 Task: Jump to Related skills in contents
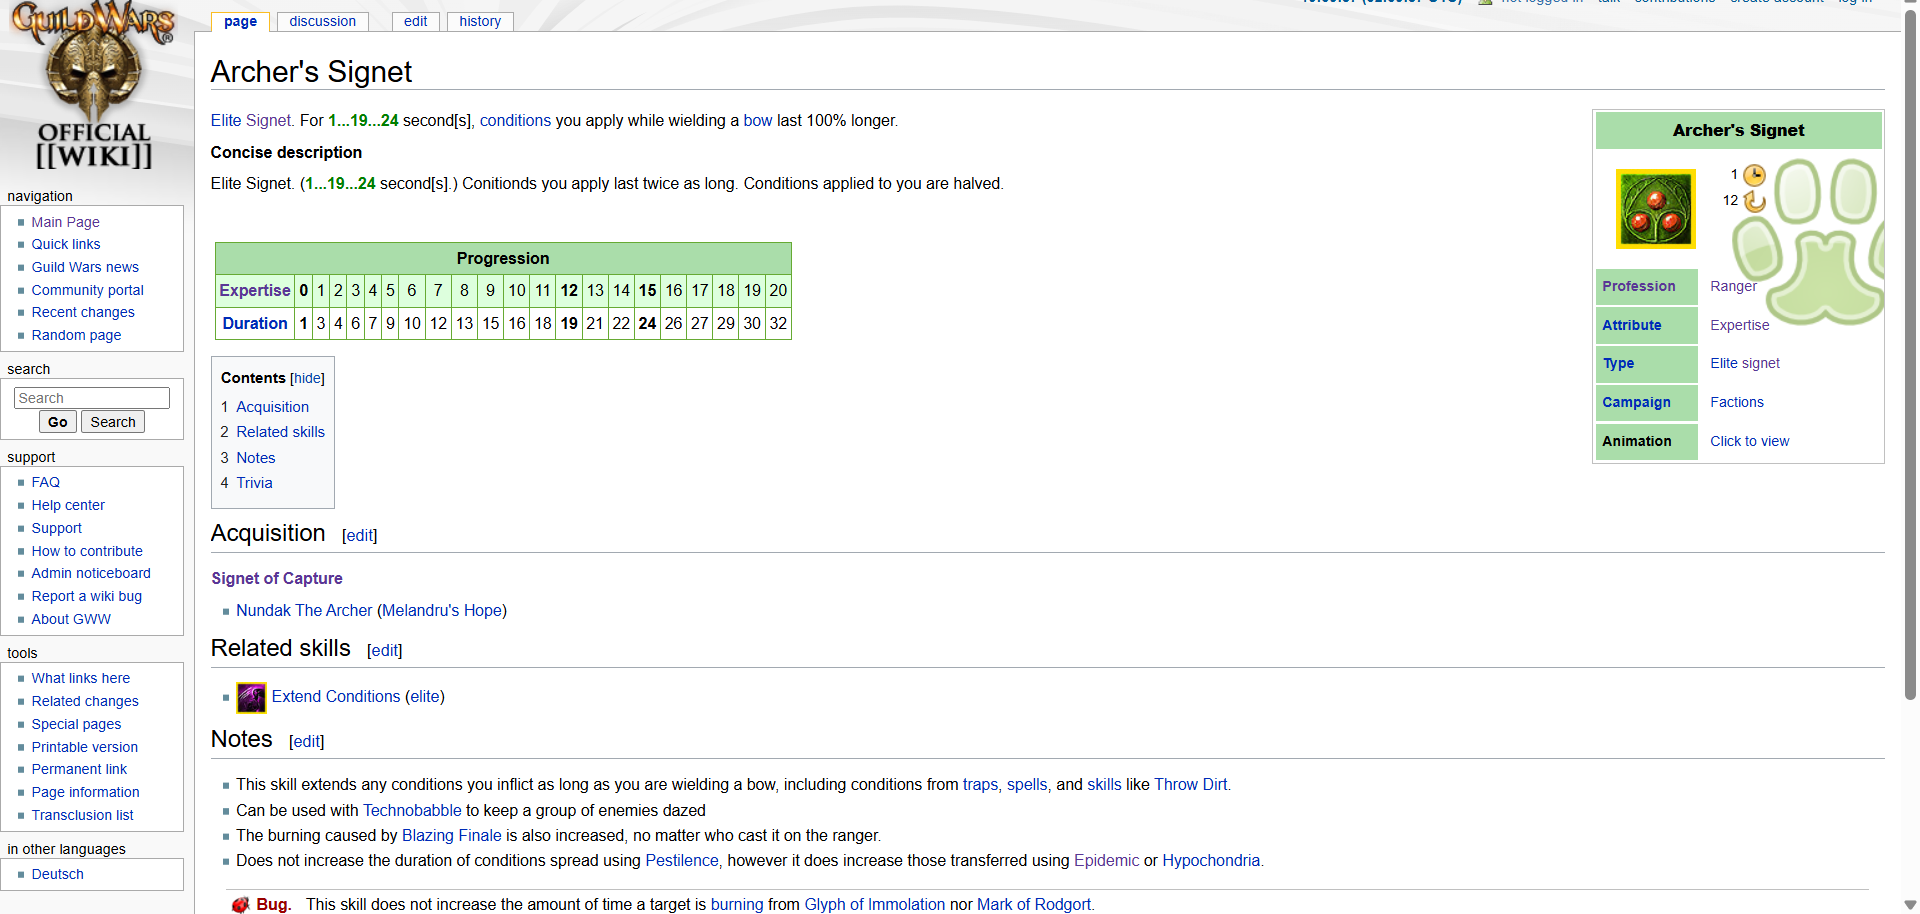coord(280,432)
